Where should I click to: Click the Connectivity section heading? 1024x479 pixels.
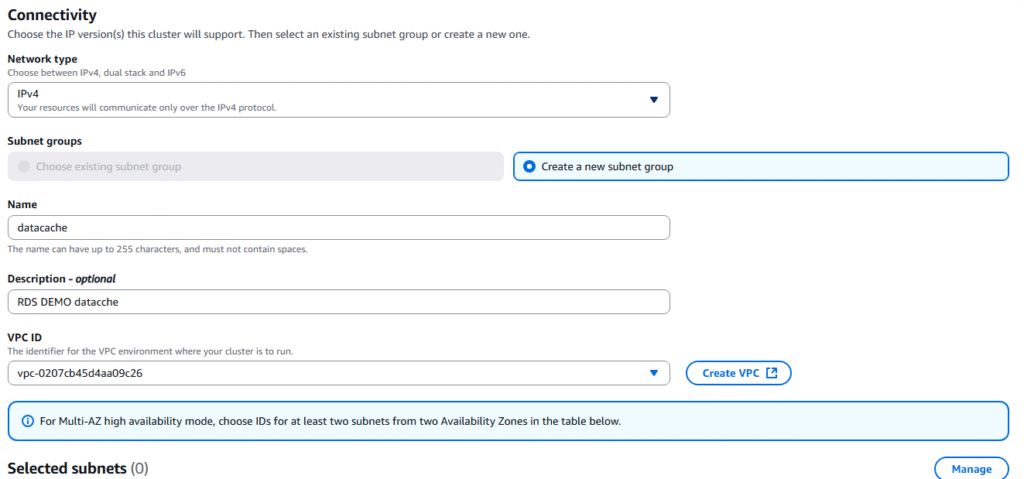click(x=52, y=15)
